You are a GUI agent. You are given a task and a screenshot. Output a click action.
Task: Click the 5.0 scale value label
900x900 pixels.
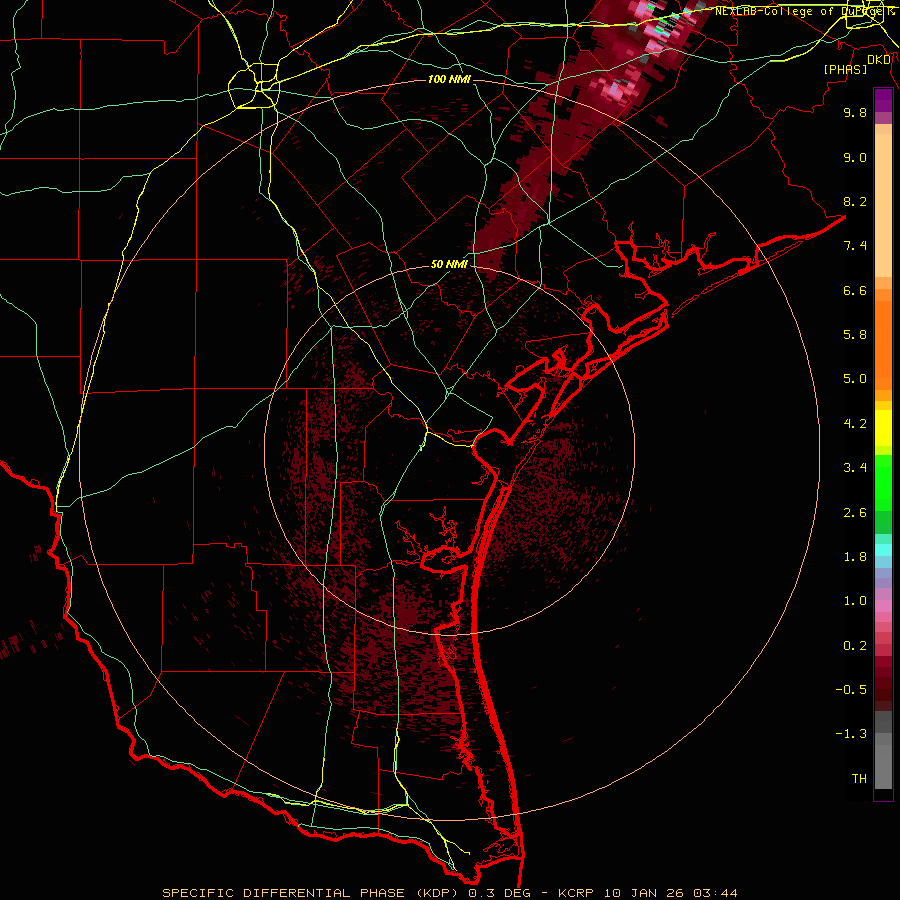point(855,379)
